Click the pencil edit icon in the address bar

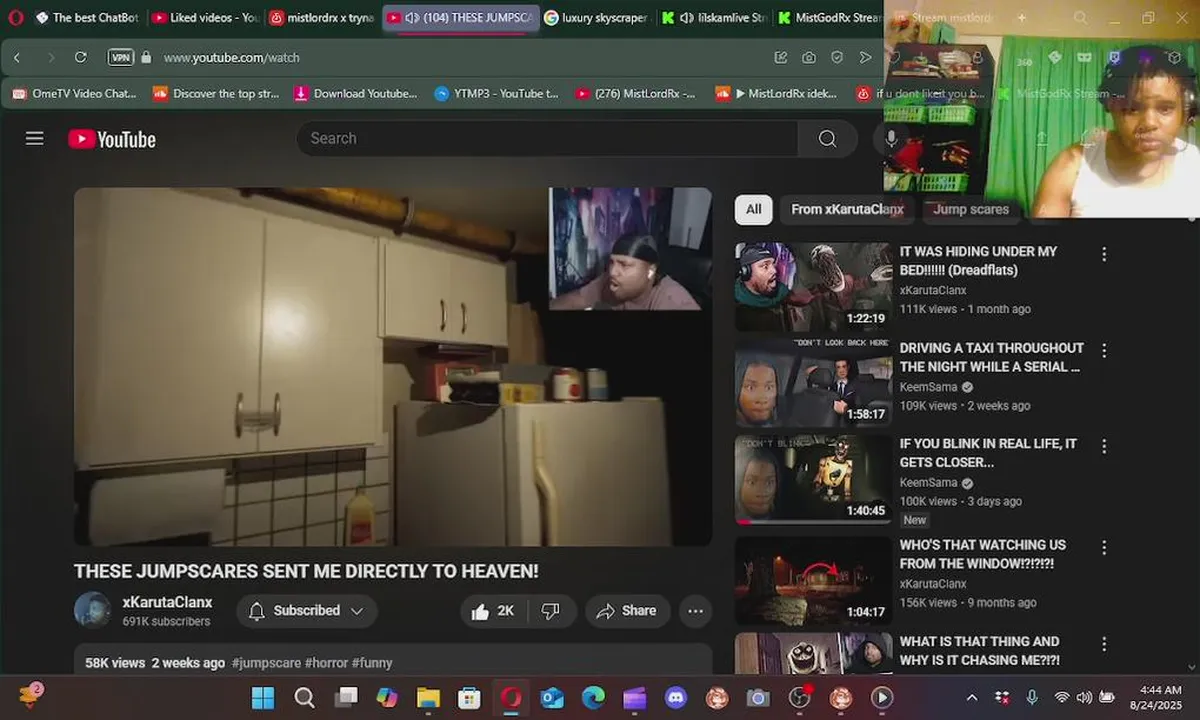[781, 58]
